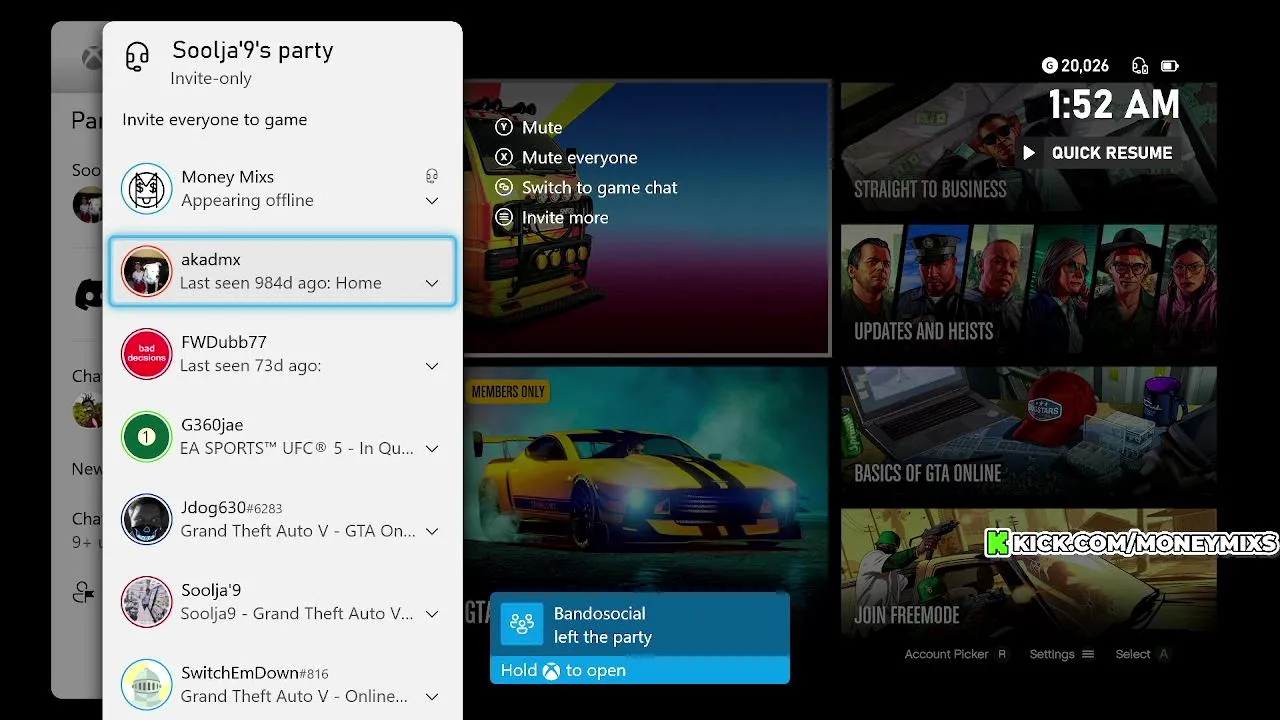Open Jdog630 avatar picture

click(146, 520)
